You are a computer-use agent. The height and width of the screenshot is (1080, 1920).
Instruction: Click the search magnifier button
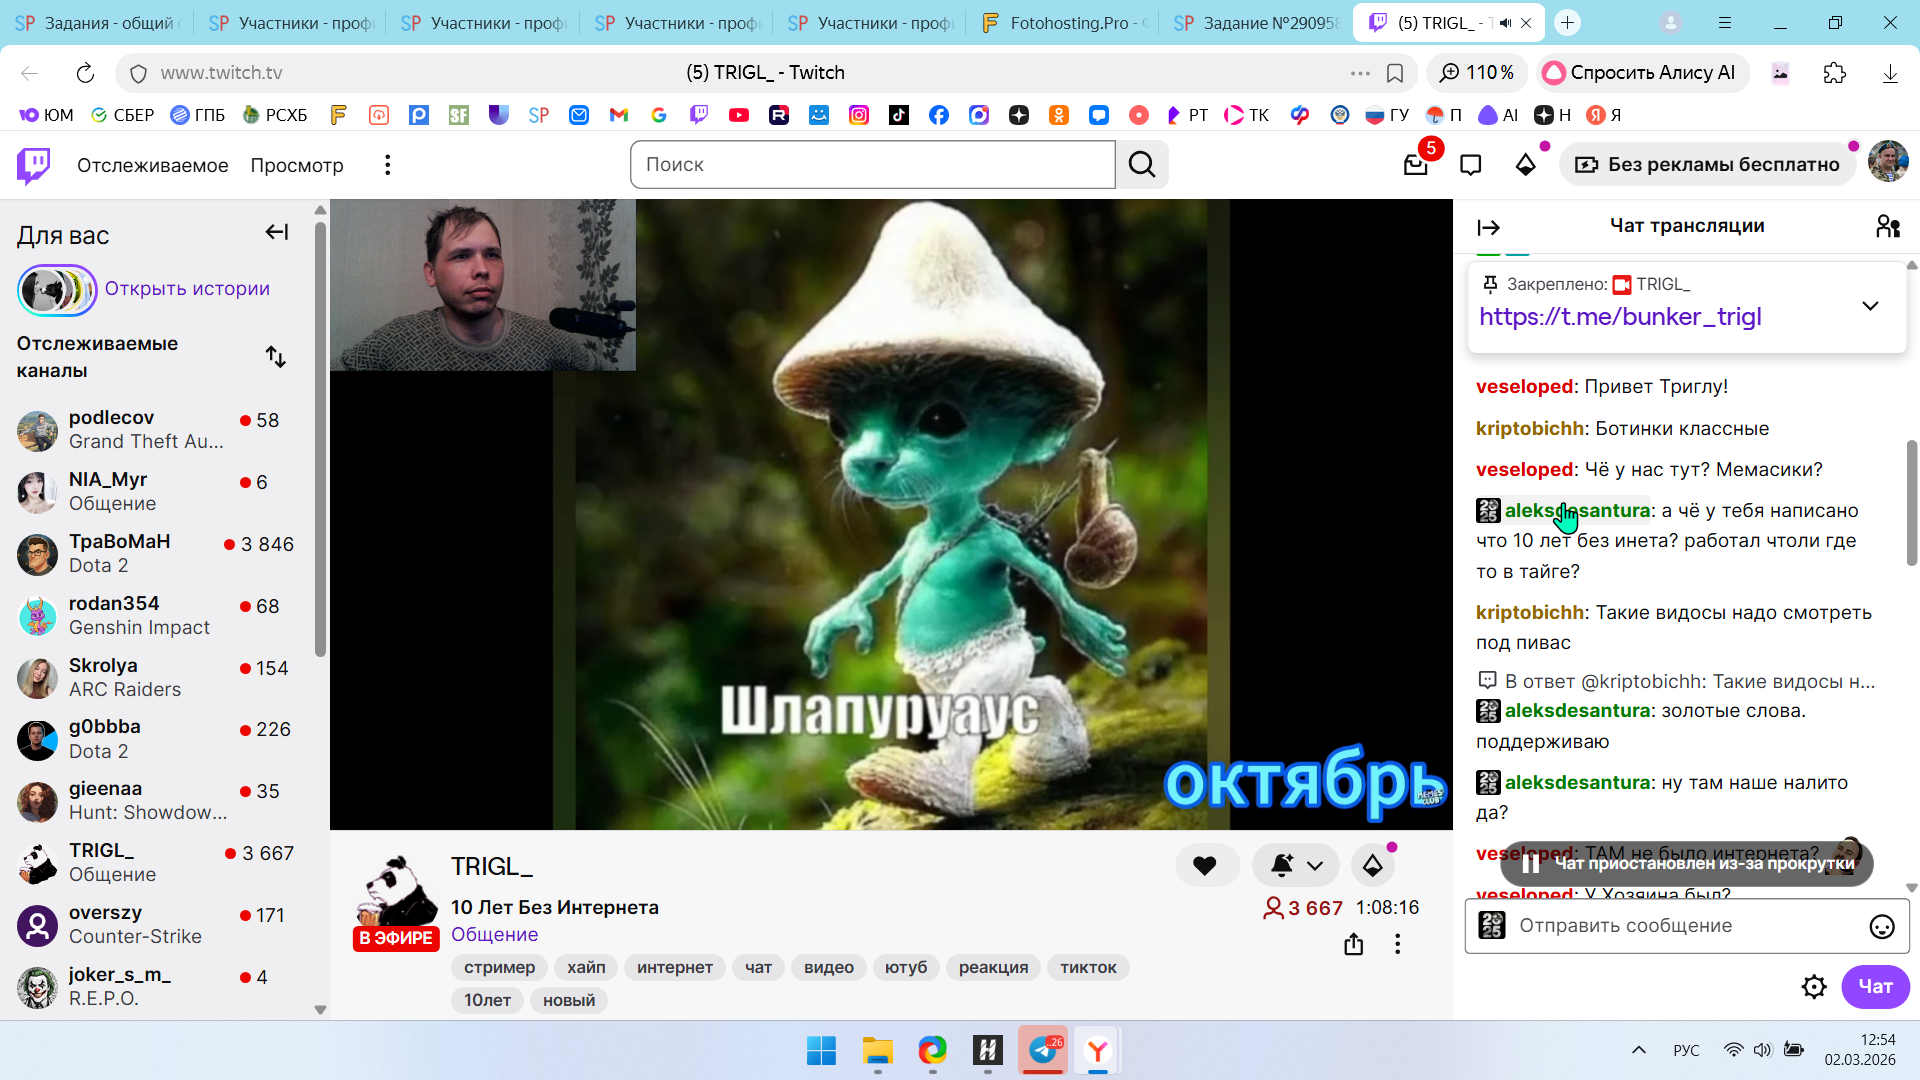(x=1142, y=165)
